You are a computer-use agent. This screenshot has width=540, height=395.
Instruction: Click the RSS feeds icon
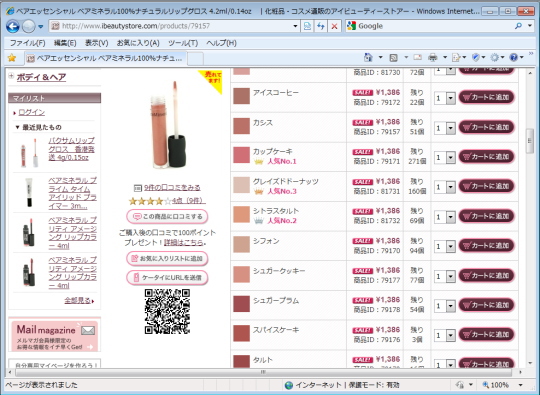point(393,58)
